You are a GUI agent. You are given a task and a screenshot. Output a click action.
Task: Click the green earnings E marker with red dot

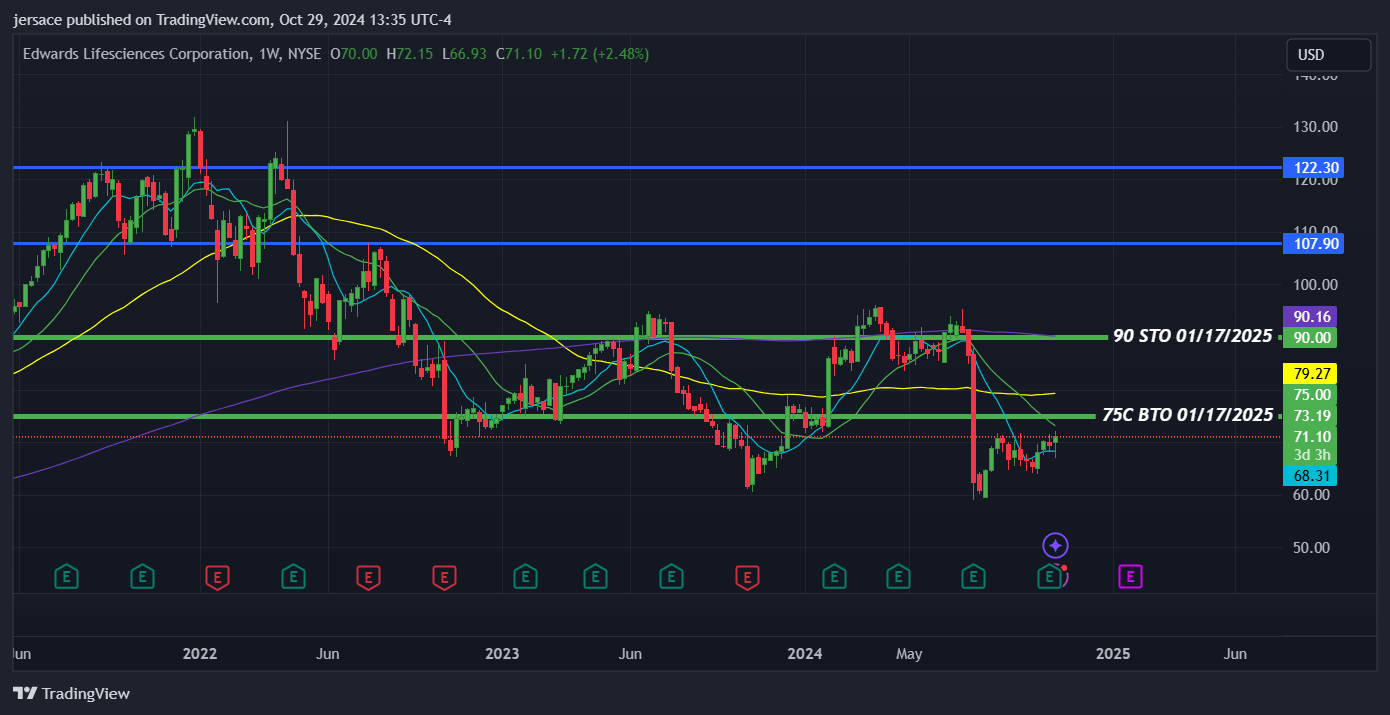click(x=1049, y=576)
